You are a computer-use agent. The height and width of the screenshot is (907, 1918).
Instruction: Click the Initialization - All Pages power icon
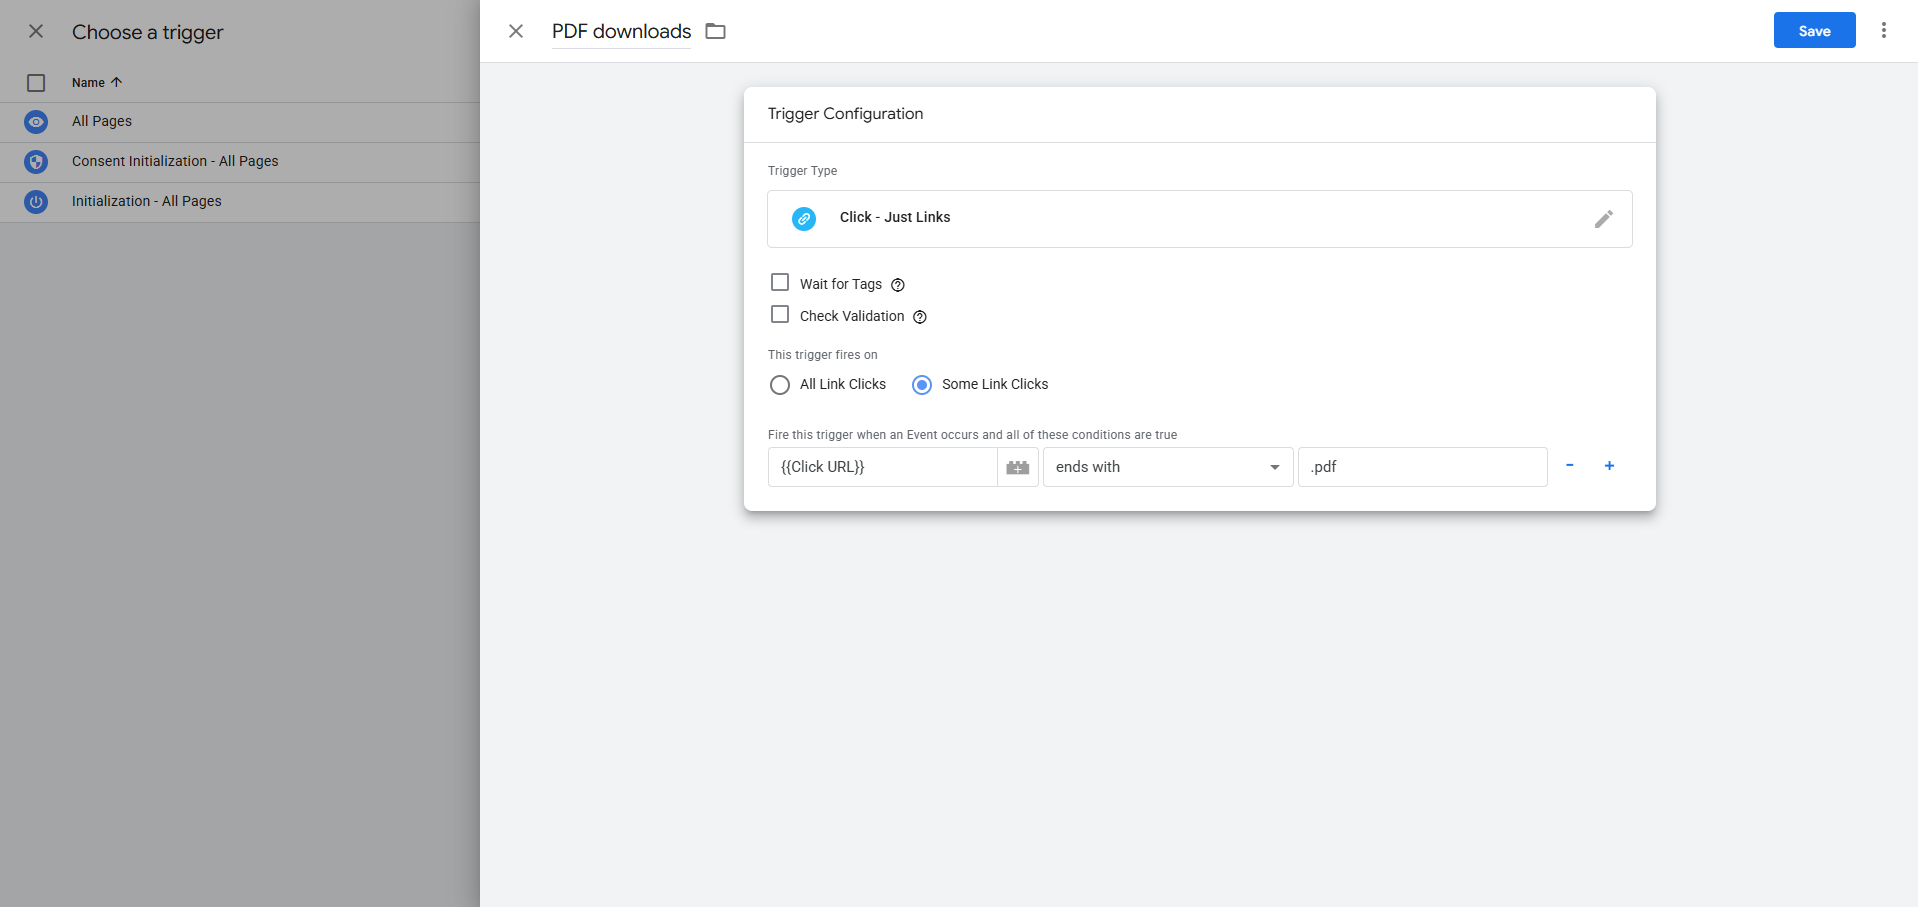click(36, 201)
